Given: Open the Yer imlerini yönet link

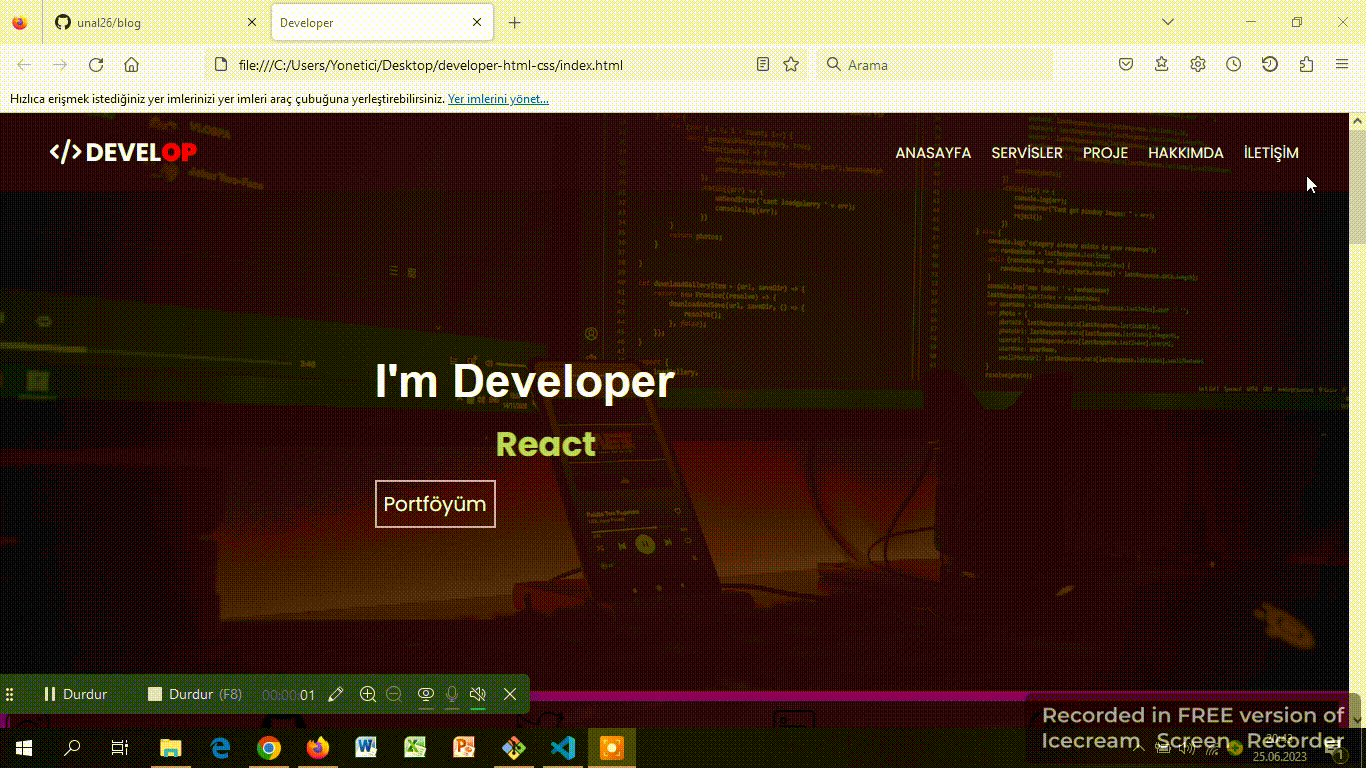Looking at the screenshot, I should [498, 99].
